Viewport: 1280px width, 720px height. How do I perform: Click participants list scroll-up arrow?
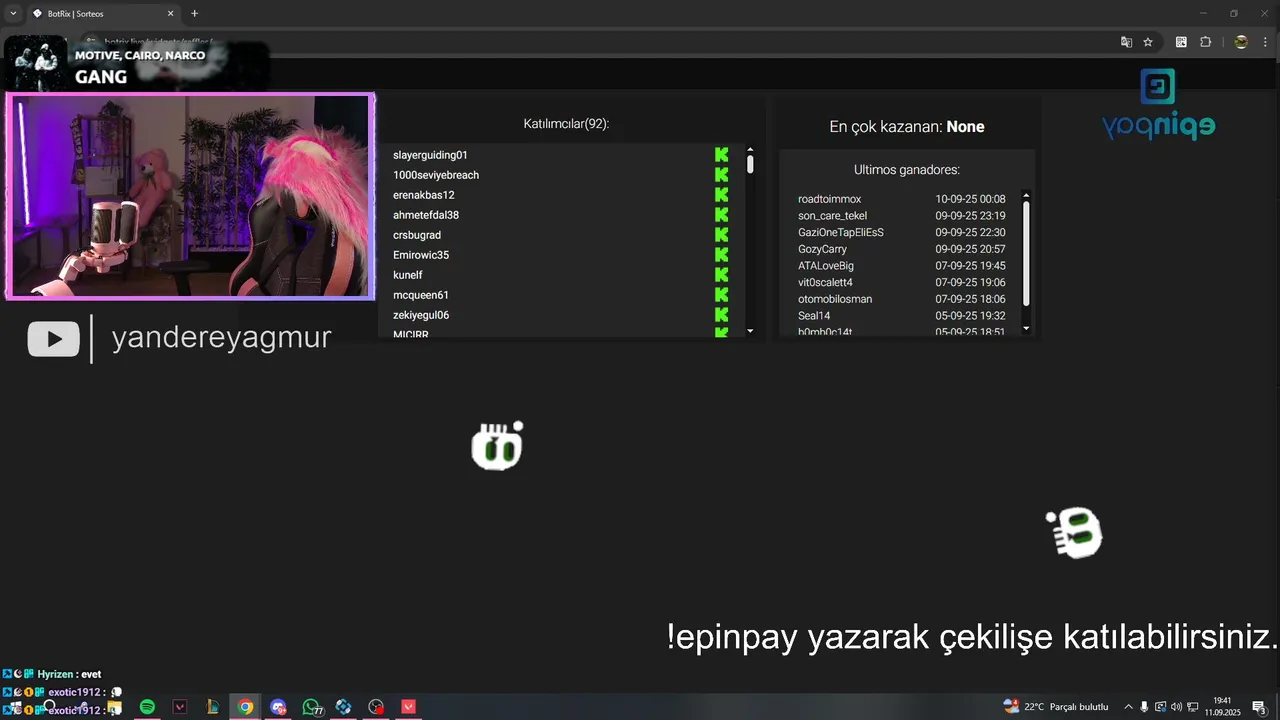(750, 150)
